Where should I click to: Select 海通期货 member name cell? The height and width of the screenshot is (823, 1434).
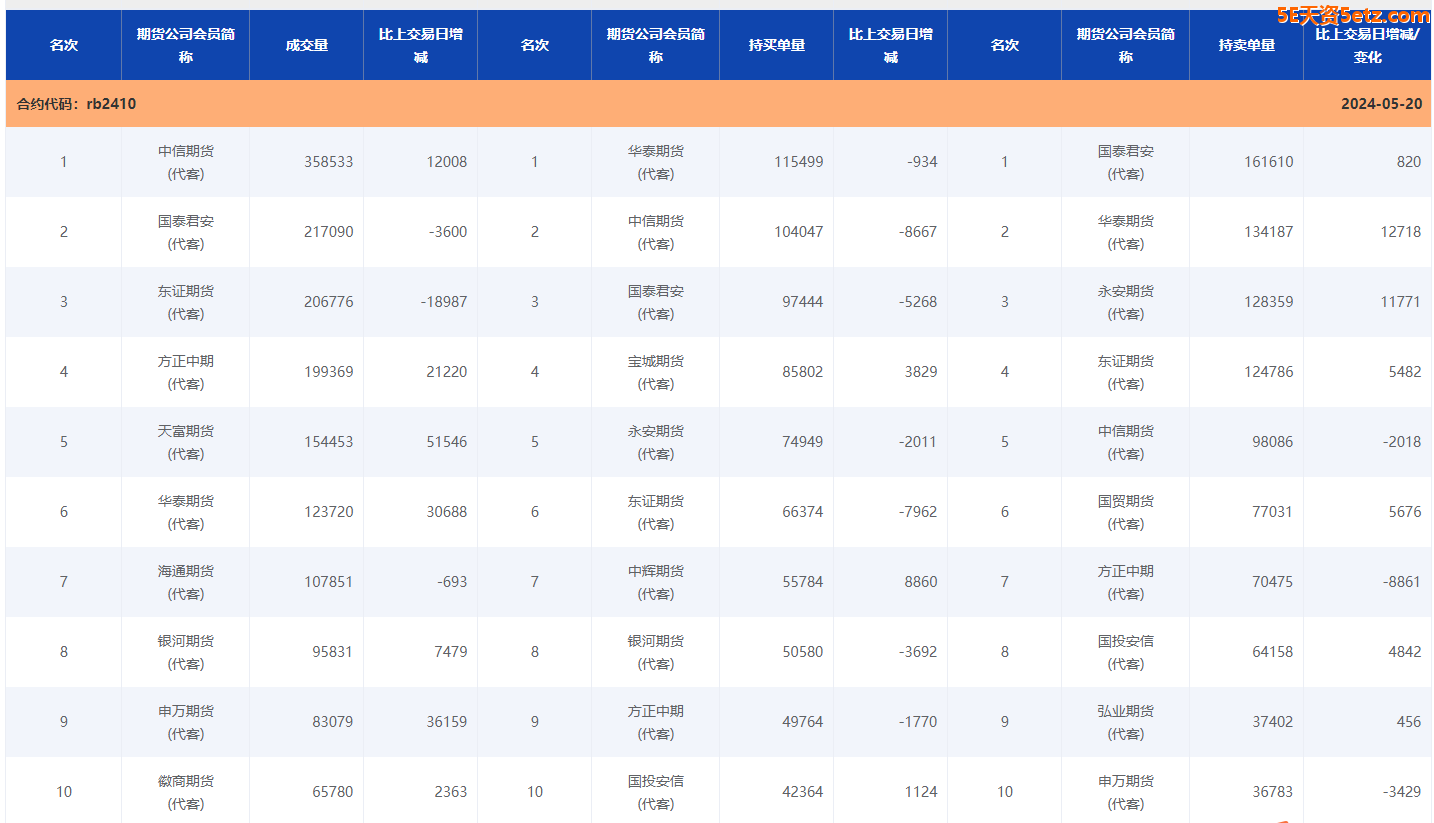click(x=186, y=582)
